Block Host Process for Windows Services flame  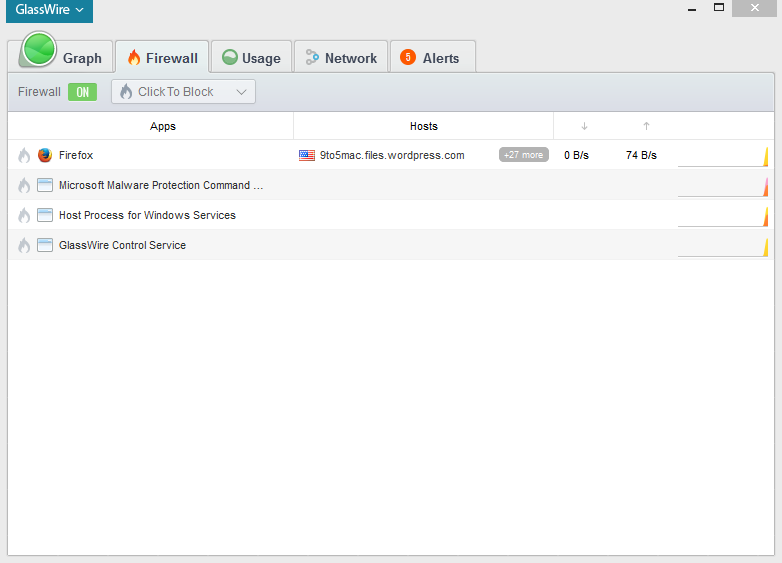click(x=24, y=215)
